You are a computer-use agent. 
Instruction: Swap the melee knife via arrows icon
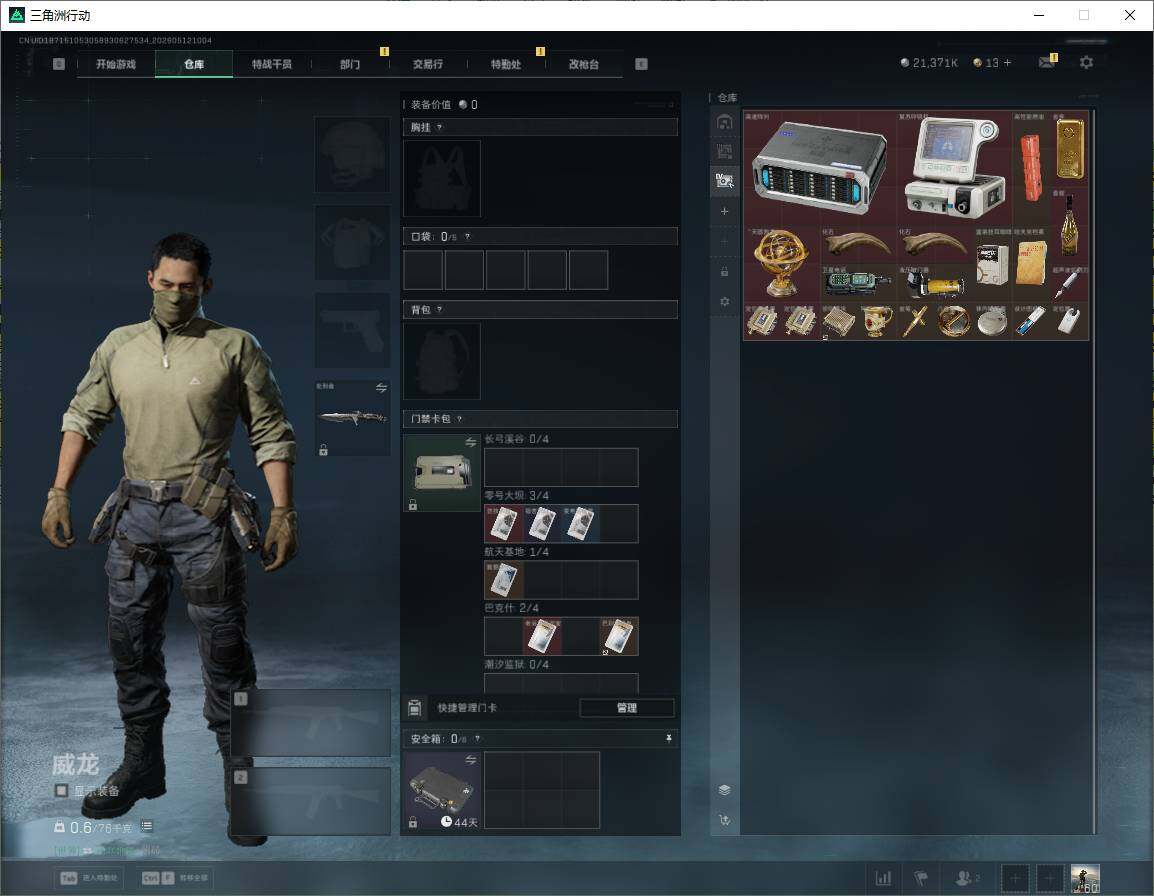[381, 388]
